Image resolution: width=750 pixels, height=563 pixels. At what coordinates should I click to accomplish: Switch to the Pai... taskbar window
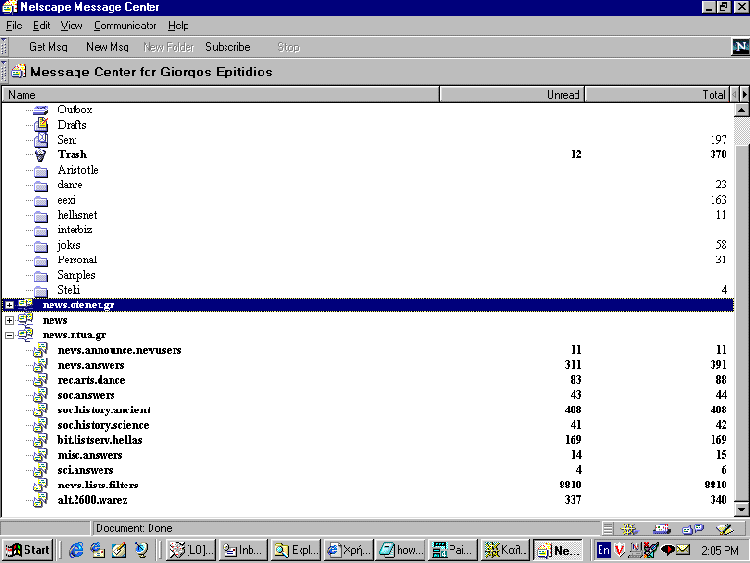click(x=453, y=550)
